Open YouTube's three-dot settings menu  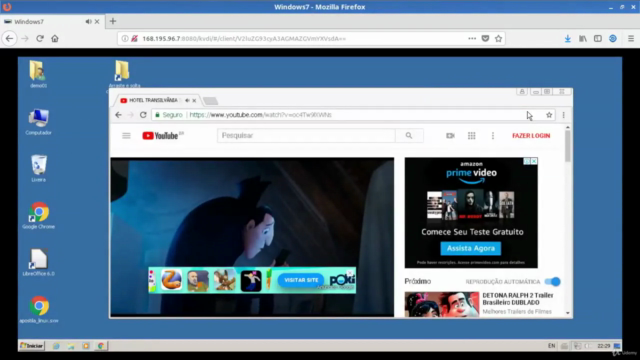coord(493,136)
